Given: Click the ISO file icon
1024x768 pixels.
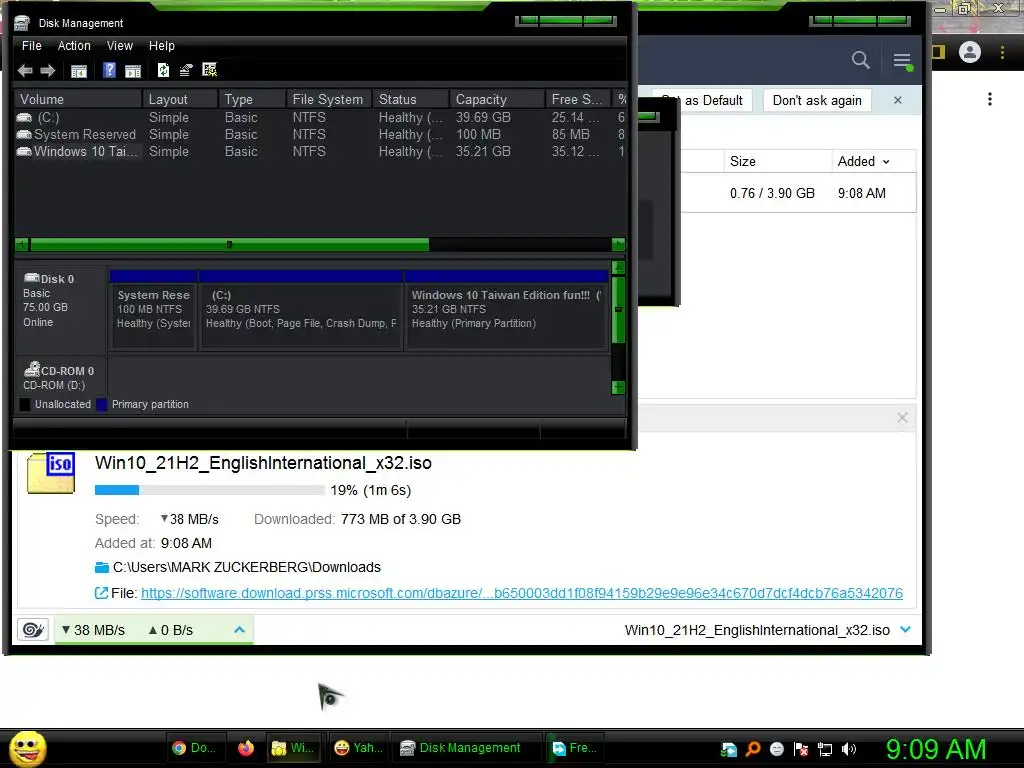Looking at the screenshot, I should (x=51, y=473).
